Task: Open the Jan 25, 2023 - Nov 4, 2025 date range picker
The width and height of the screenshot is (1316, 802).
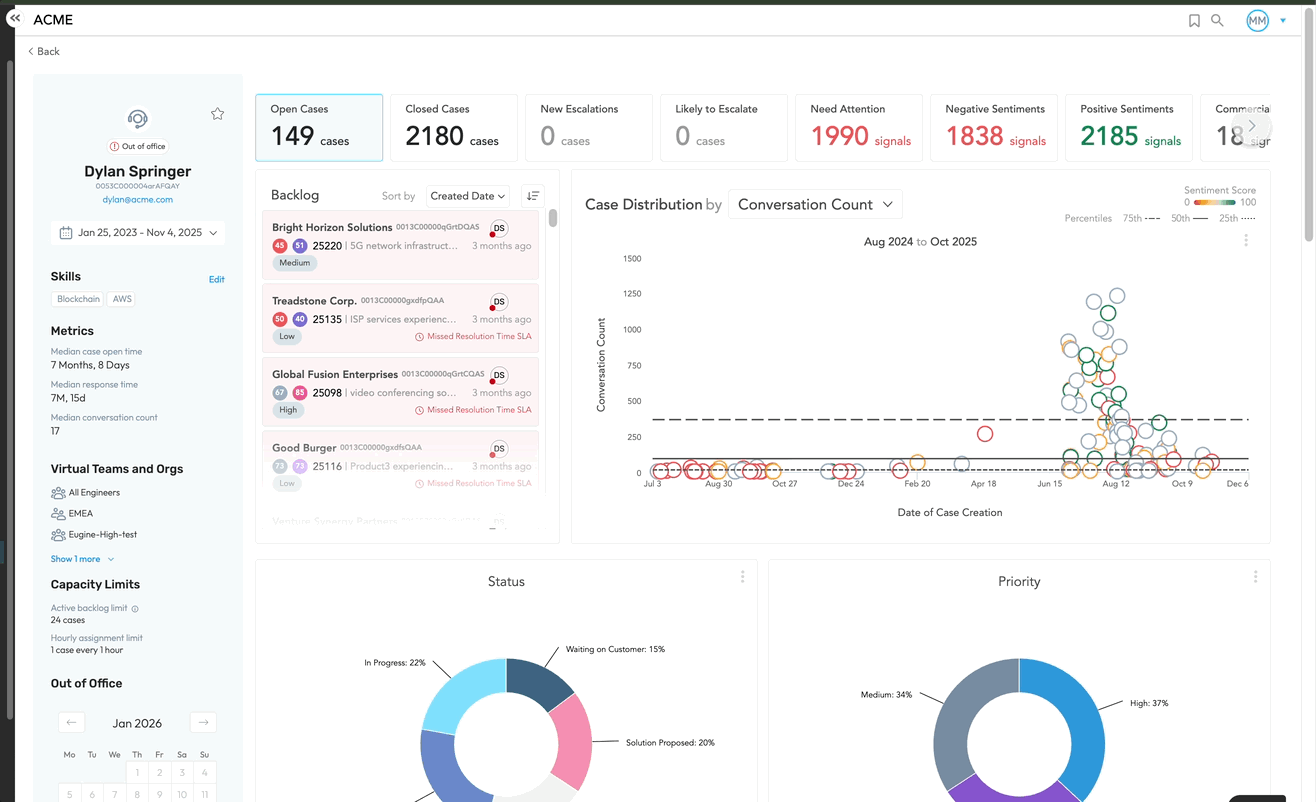Action: pos(138,233)
